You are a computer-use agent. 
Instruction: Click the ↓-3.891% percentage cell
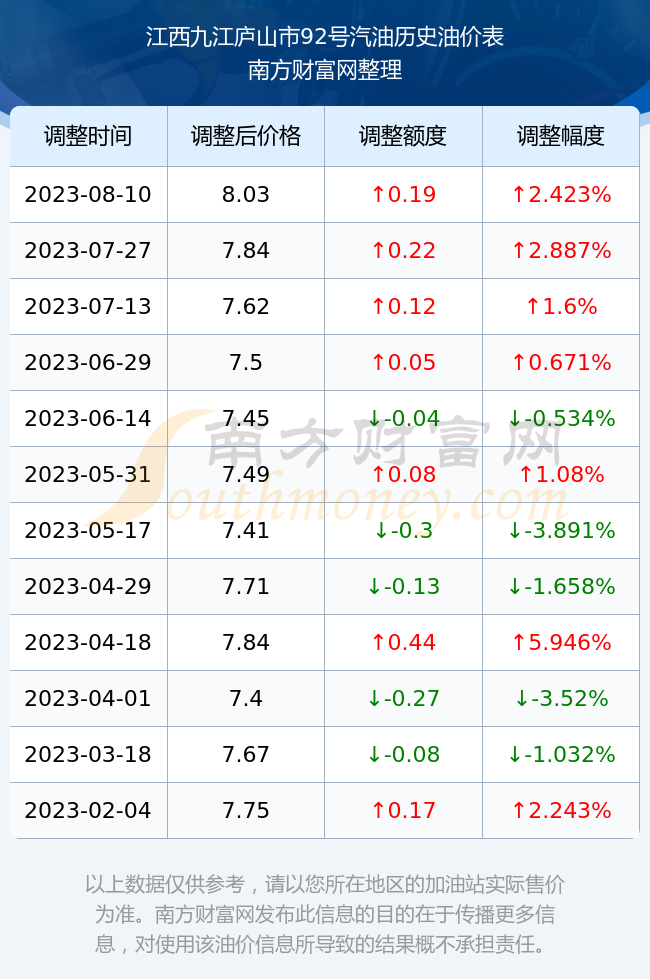click(561, 531)
